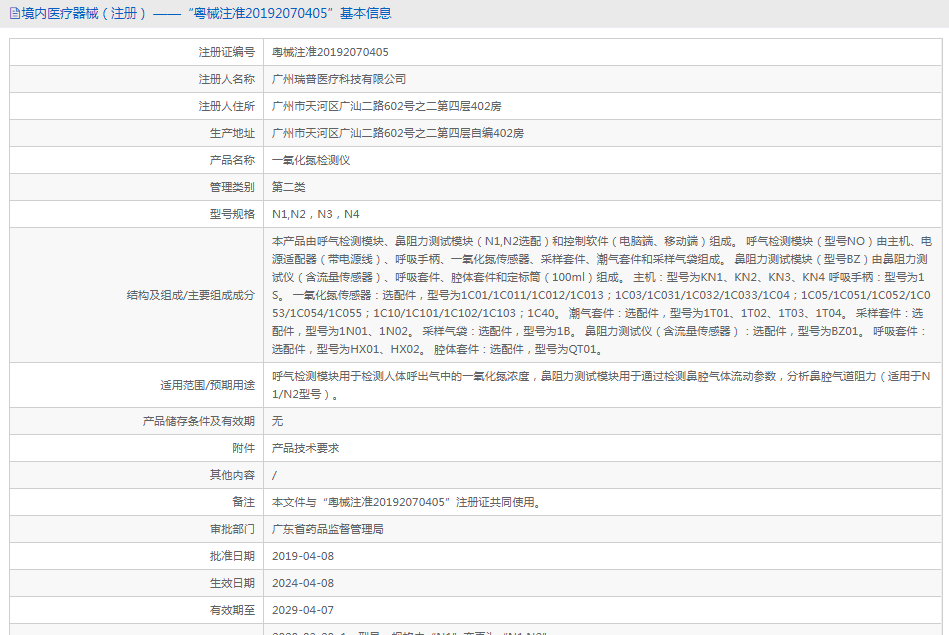This screenshot has height=635, width=949.
Task: Click the 生产地址 value with 自编402房
Action: point(397,133)
